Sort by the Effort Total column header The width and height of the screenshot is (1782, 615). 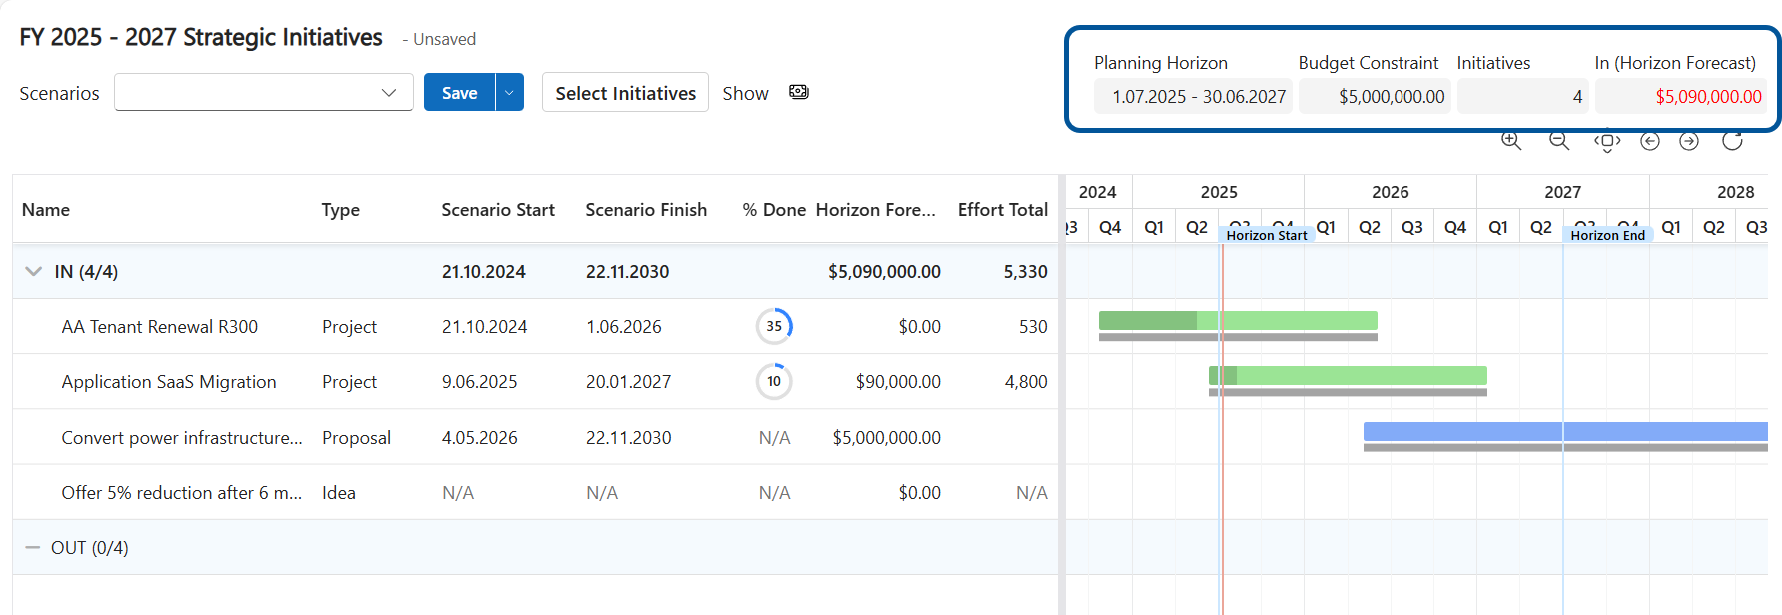(1002, 210)
